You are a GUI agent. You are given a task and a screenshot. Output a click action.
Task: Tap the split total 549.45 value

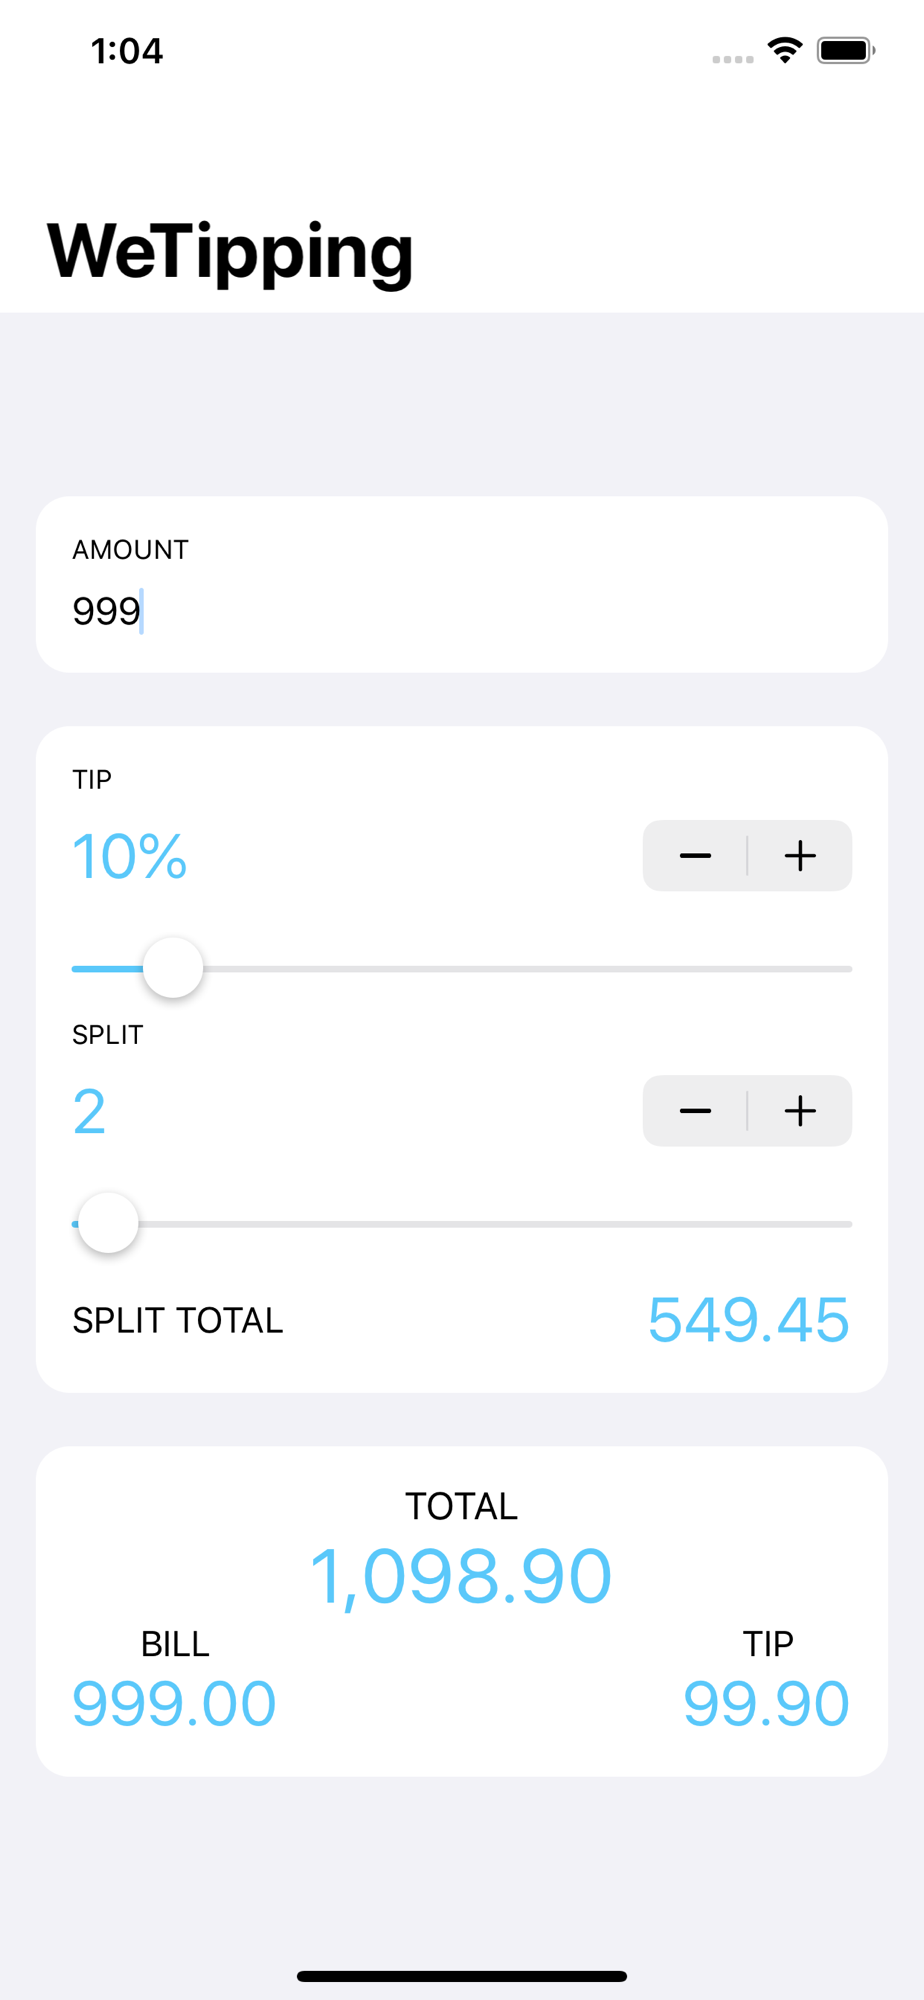[749, 1320]
